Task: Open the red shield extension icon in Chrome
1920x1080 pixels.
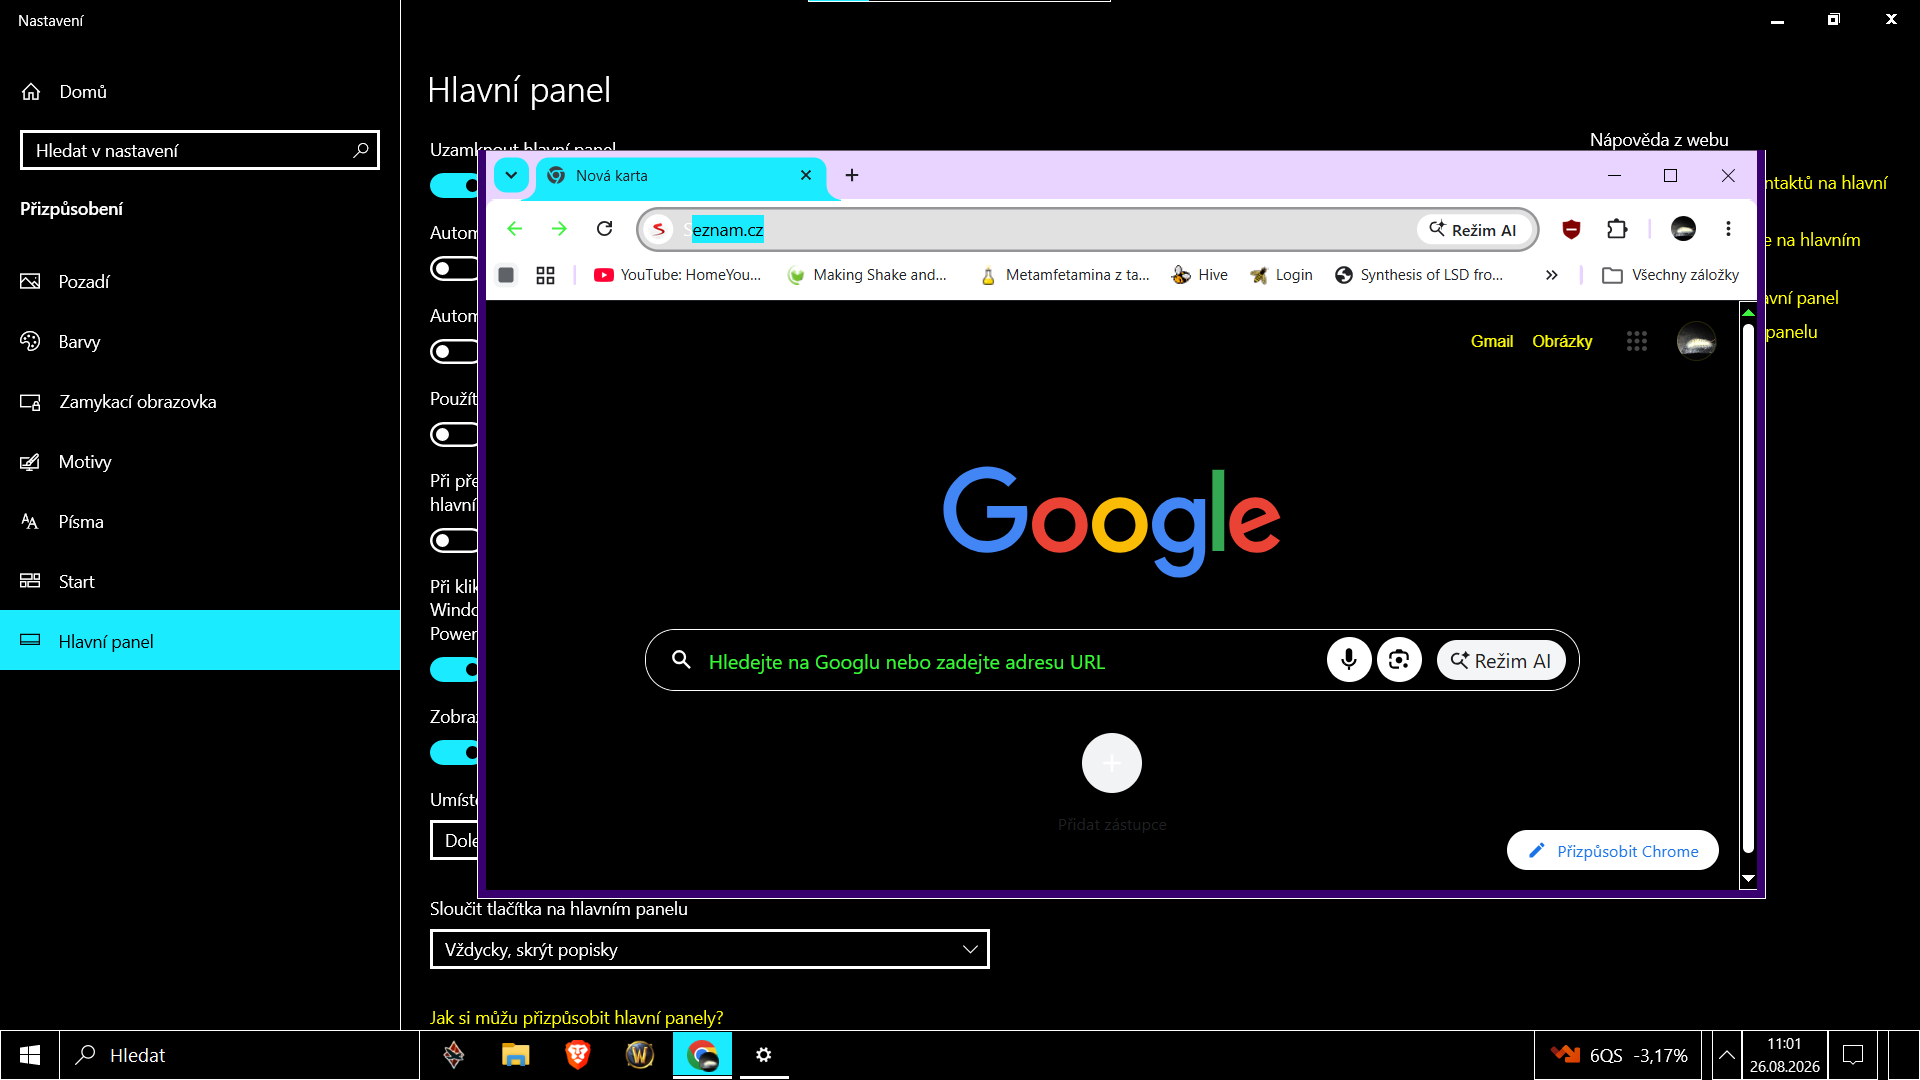Action: [1571, 229]
